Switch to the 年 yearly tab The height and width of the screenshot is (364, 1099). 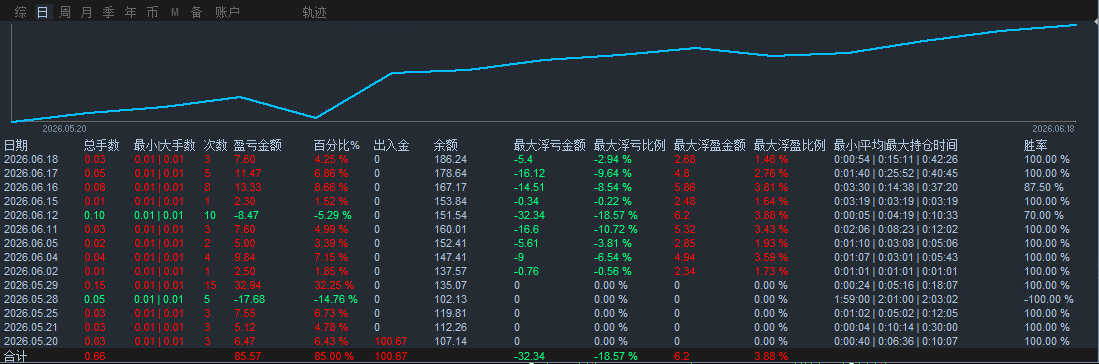coord(130,12)
